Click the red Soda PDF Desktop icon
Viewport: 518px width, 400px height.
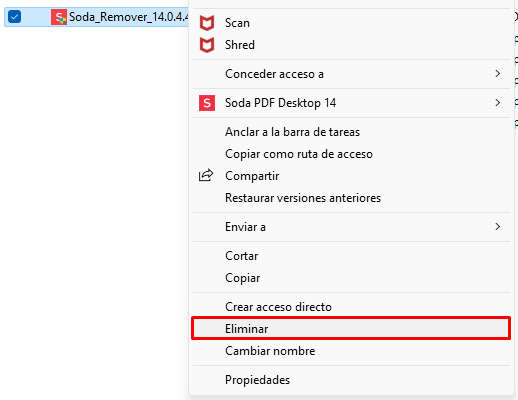click(207, 103)
